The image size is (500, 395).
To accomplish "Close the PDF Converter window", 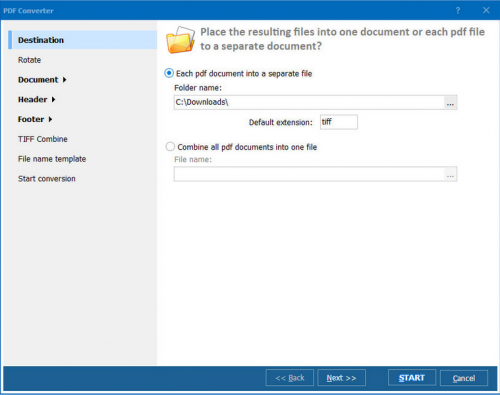I will (486, 10).
